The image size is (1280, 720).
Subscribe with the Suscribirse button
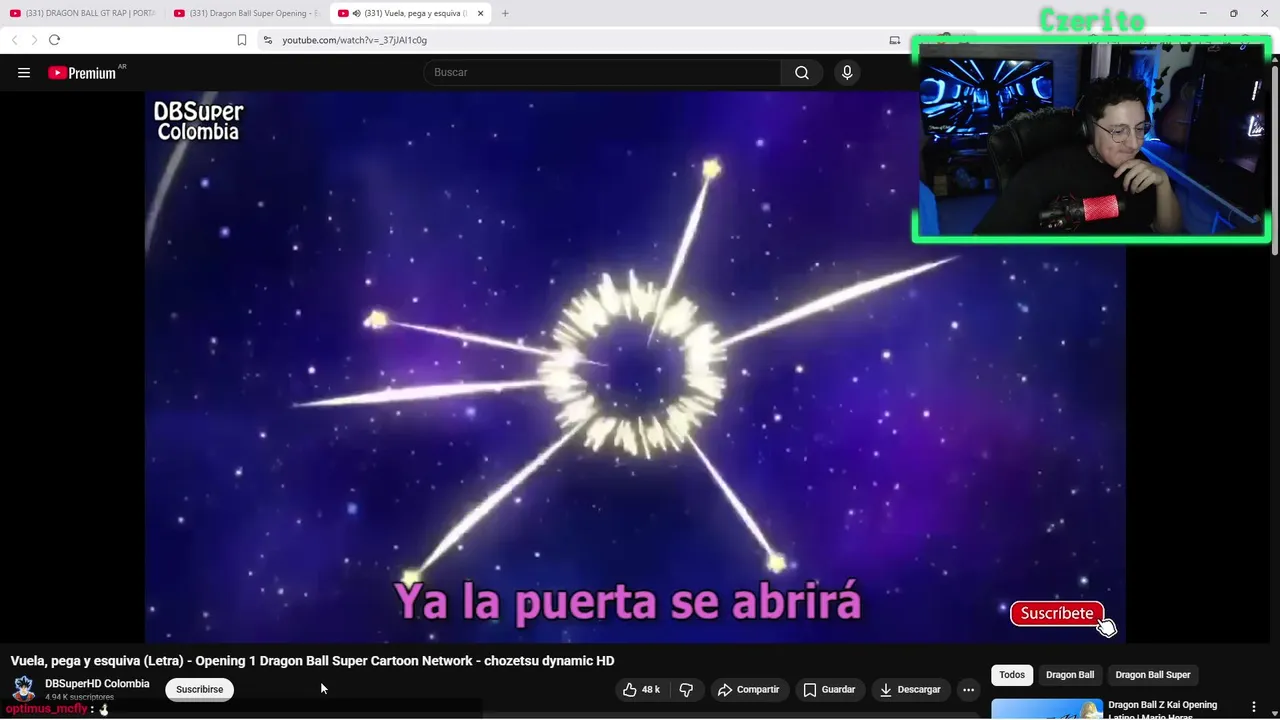(199, 690)
